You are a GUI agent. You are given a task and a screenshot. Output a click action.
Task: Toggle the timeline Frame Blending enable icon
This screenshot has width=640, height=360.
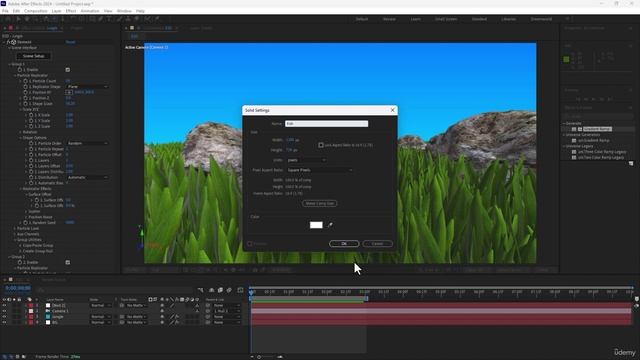tap(220, 290)
